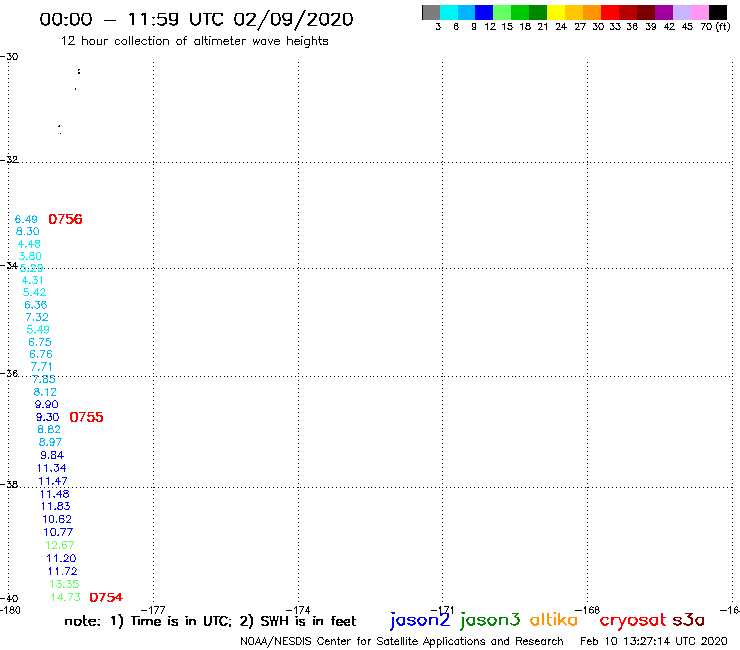Image resolution: width=740 pixels, height=650 pixels.
Task: Select the cyan legend color swatch
Action: pyautogui.click(x=449, y=12)
